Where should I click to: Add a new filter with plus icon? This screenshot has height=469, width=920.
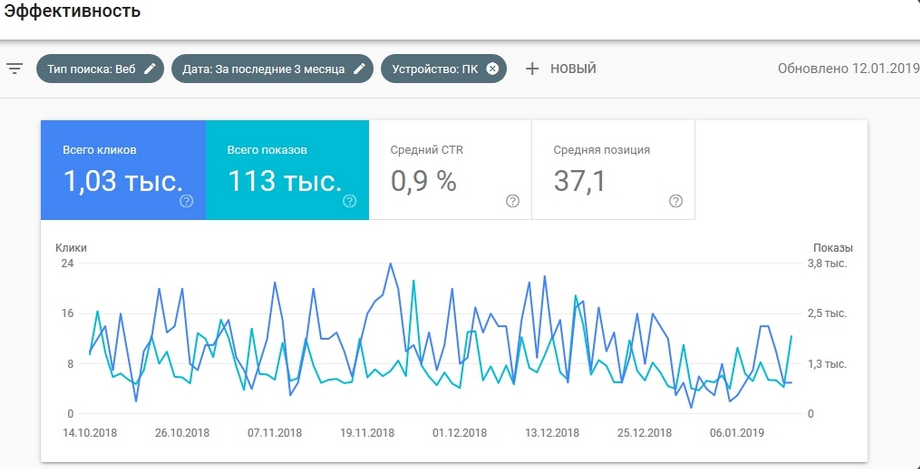point(532,69)
